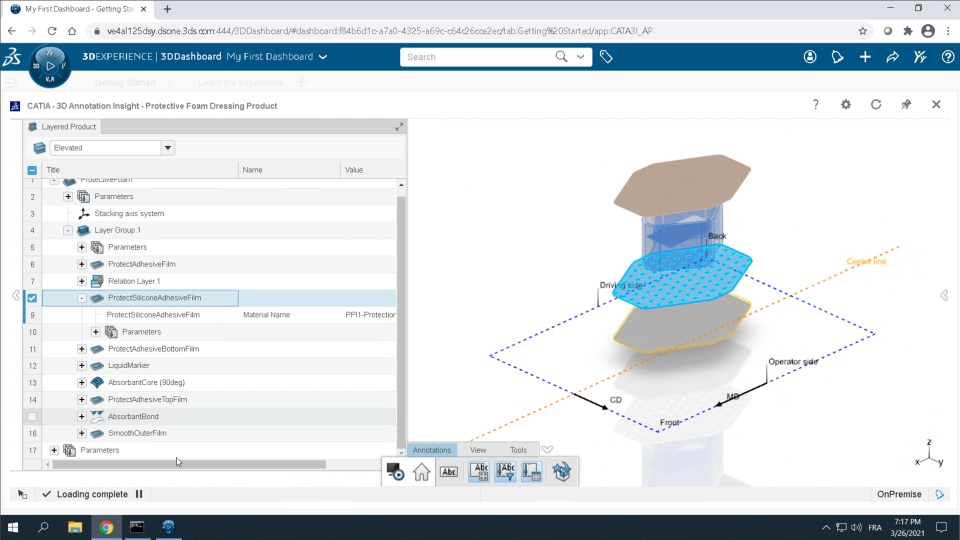960x540 pixels.
Task: Click the cyan ProtectSiliconeAdhesiveFilm layer in 3D view
Action: pos(683,277)
